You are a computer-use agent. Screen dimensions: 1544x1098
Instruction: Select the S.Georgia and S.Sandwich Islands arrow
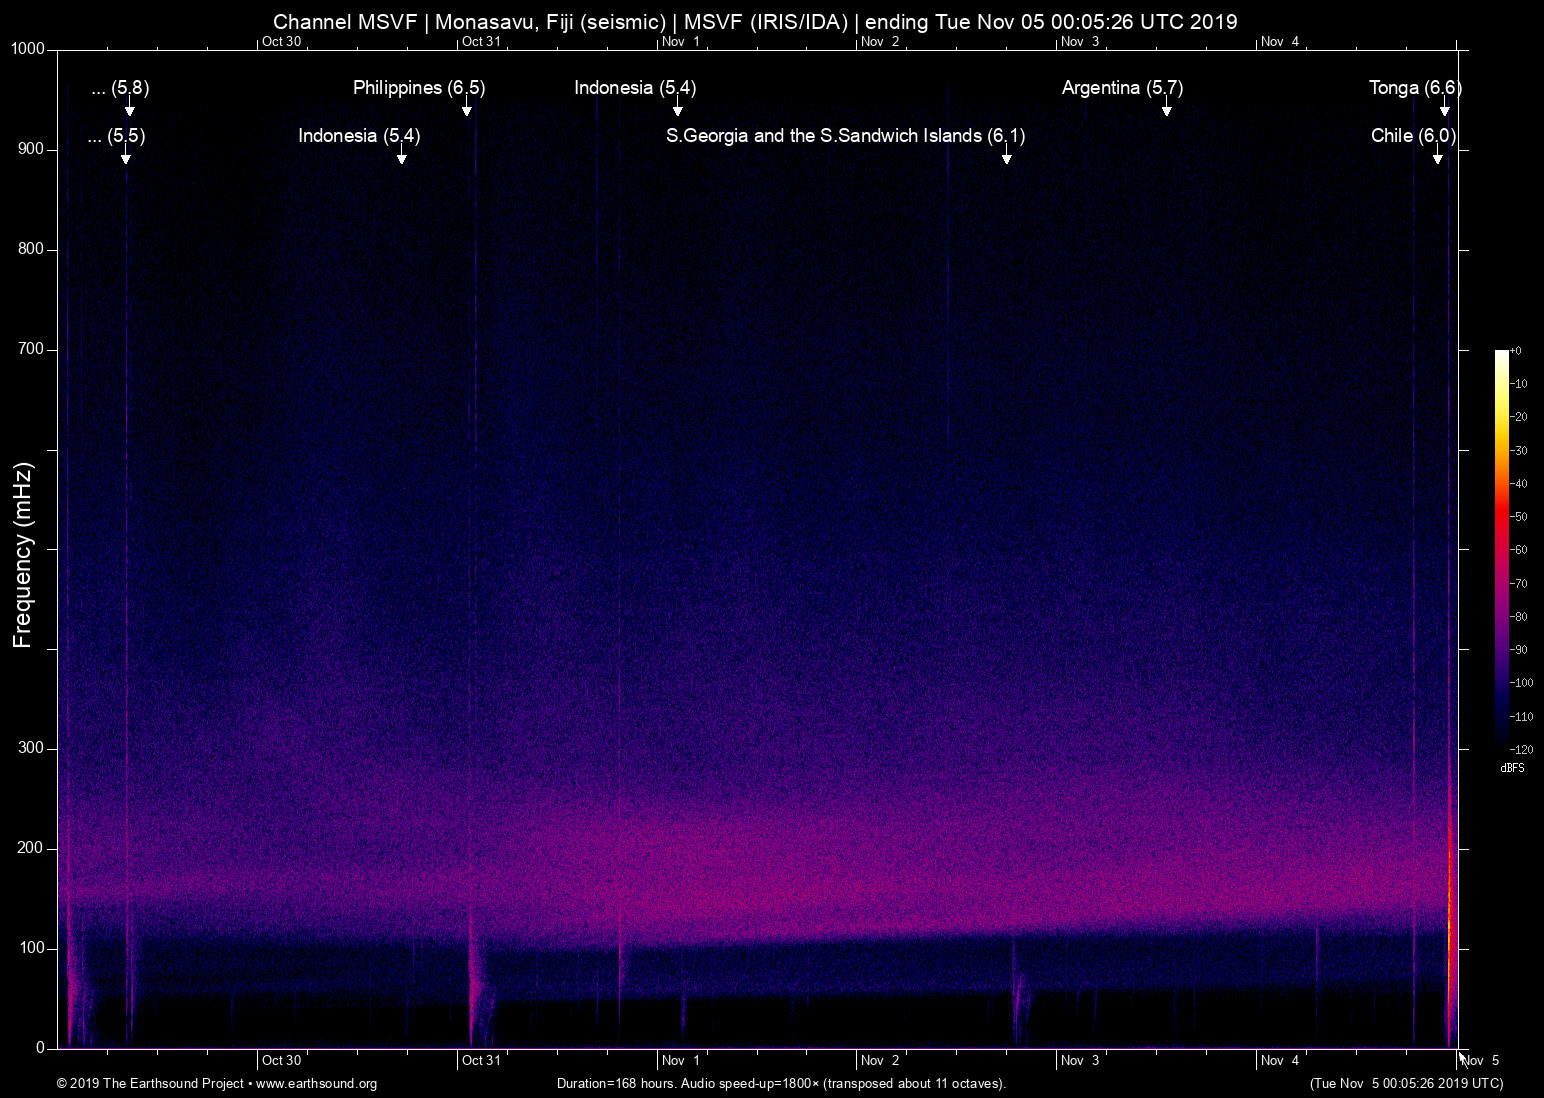pyautogui.click(x=1007, y=158)
